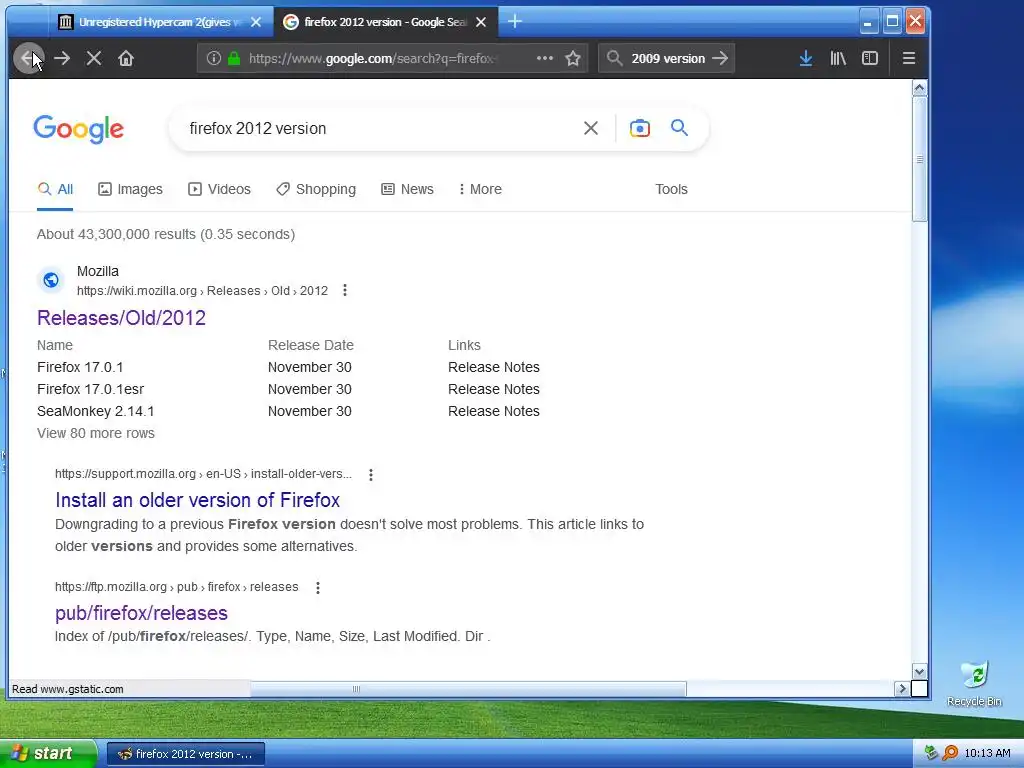Bookmark this page with the star icon
Screen dimensions: 1024x768
[573, 58]
